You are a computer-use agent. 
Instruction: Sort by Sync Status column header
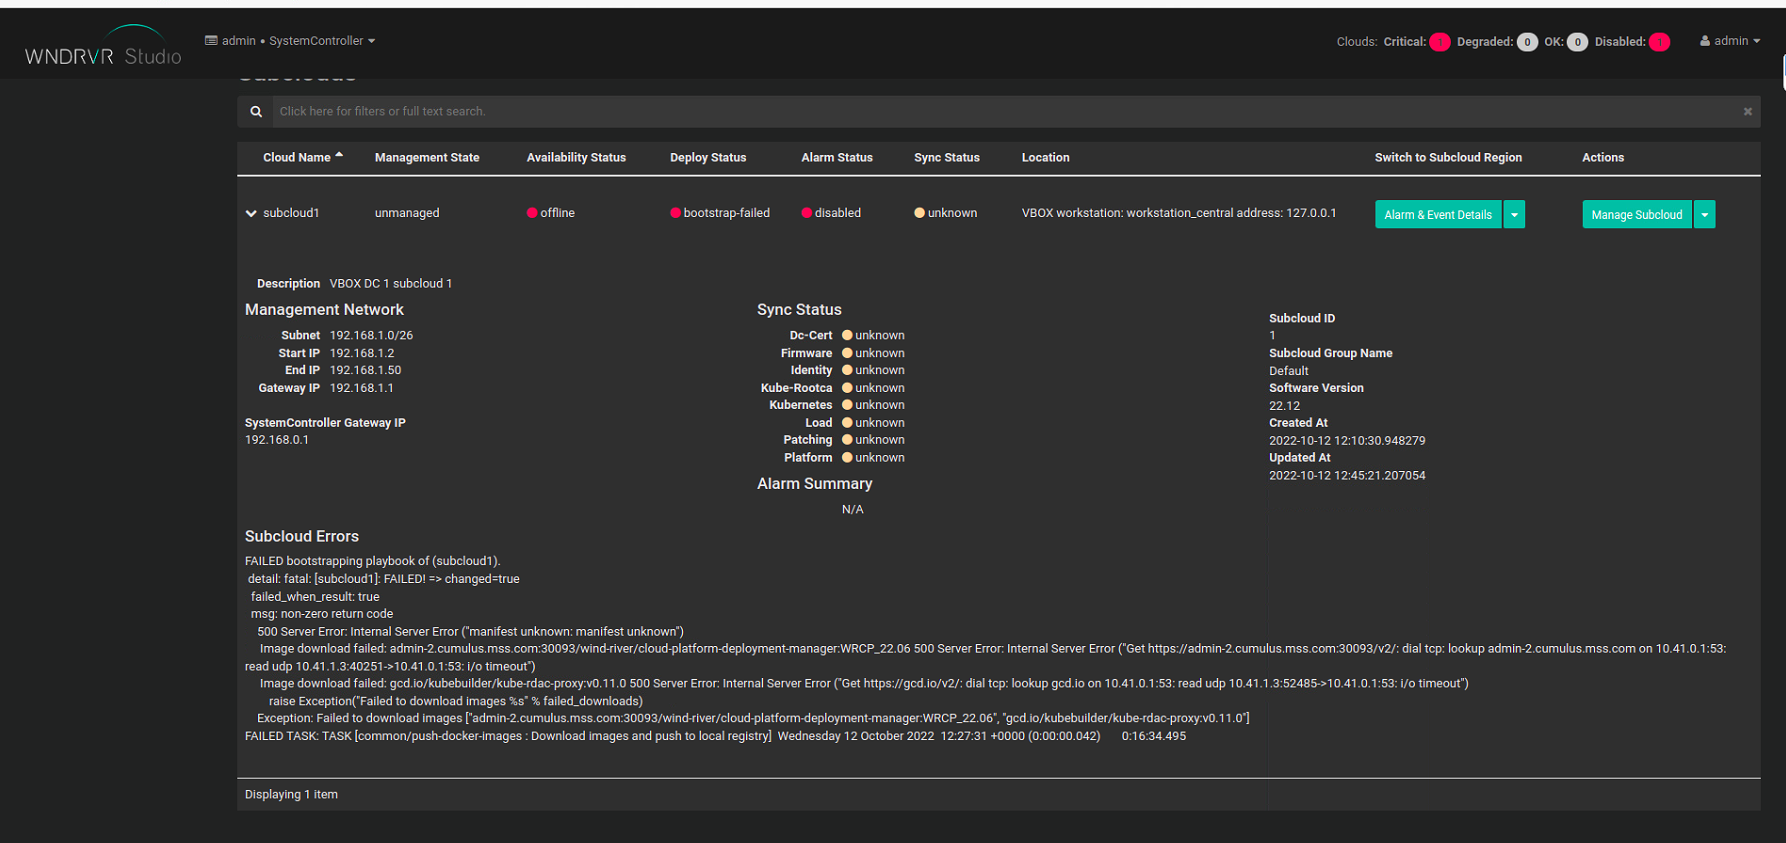[x=946, y=158]
